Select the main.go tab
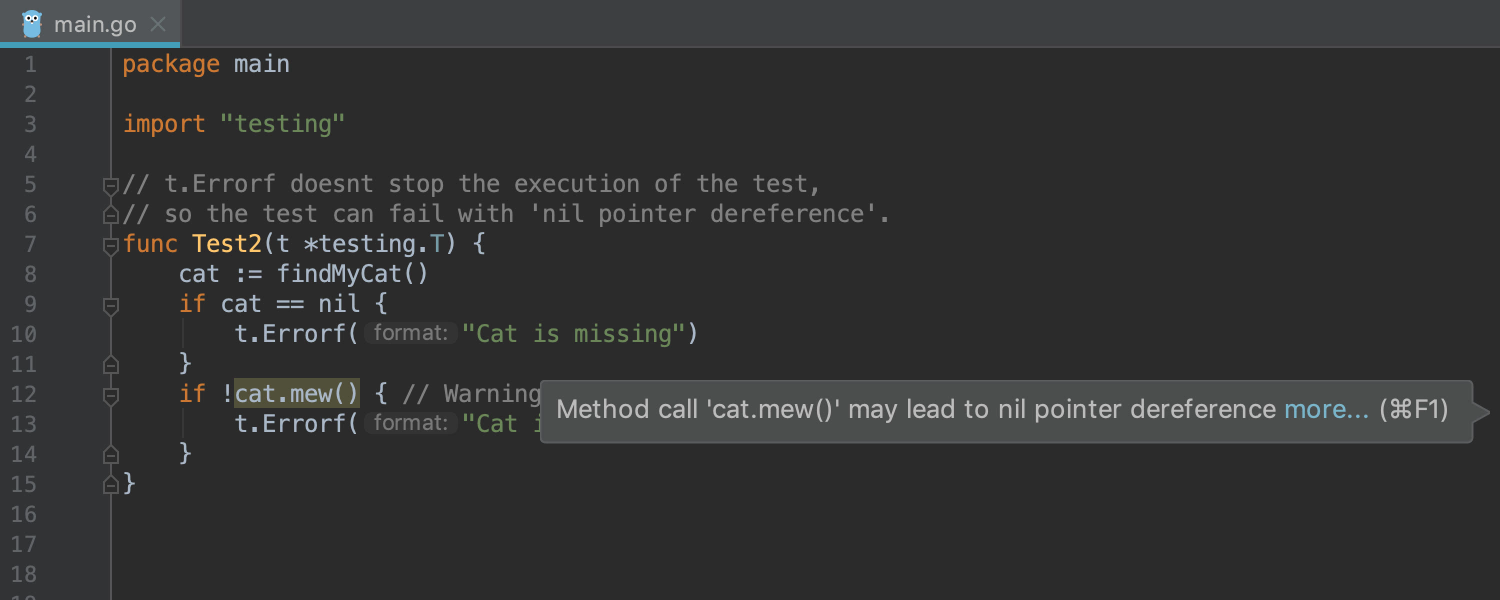Viewport: 1500px width, 600px height. tap(95, 24)
